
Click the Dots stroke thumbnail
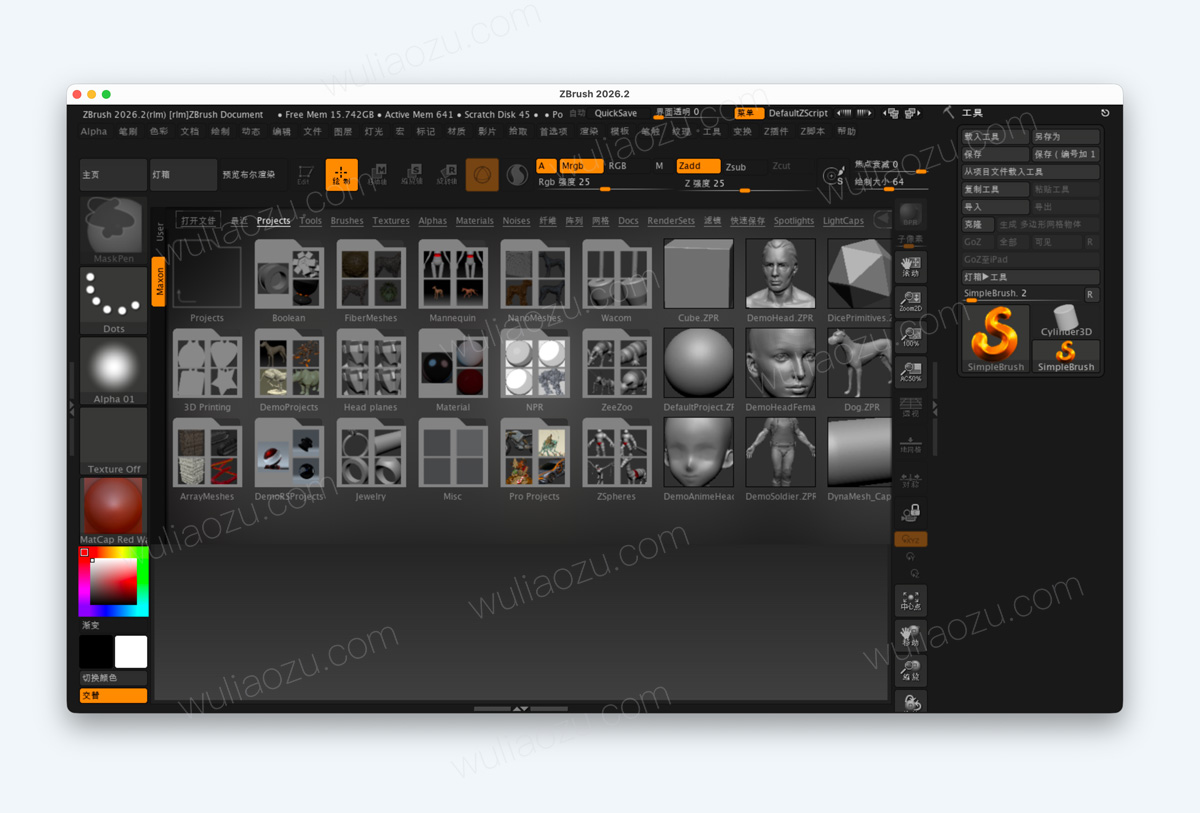pos(113,301)
